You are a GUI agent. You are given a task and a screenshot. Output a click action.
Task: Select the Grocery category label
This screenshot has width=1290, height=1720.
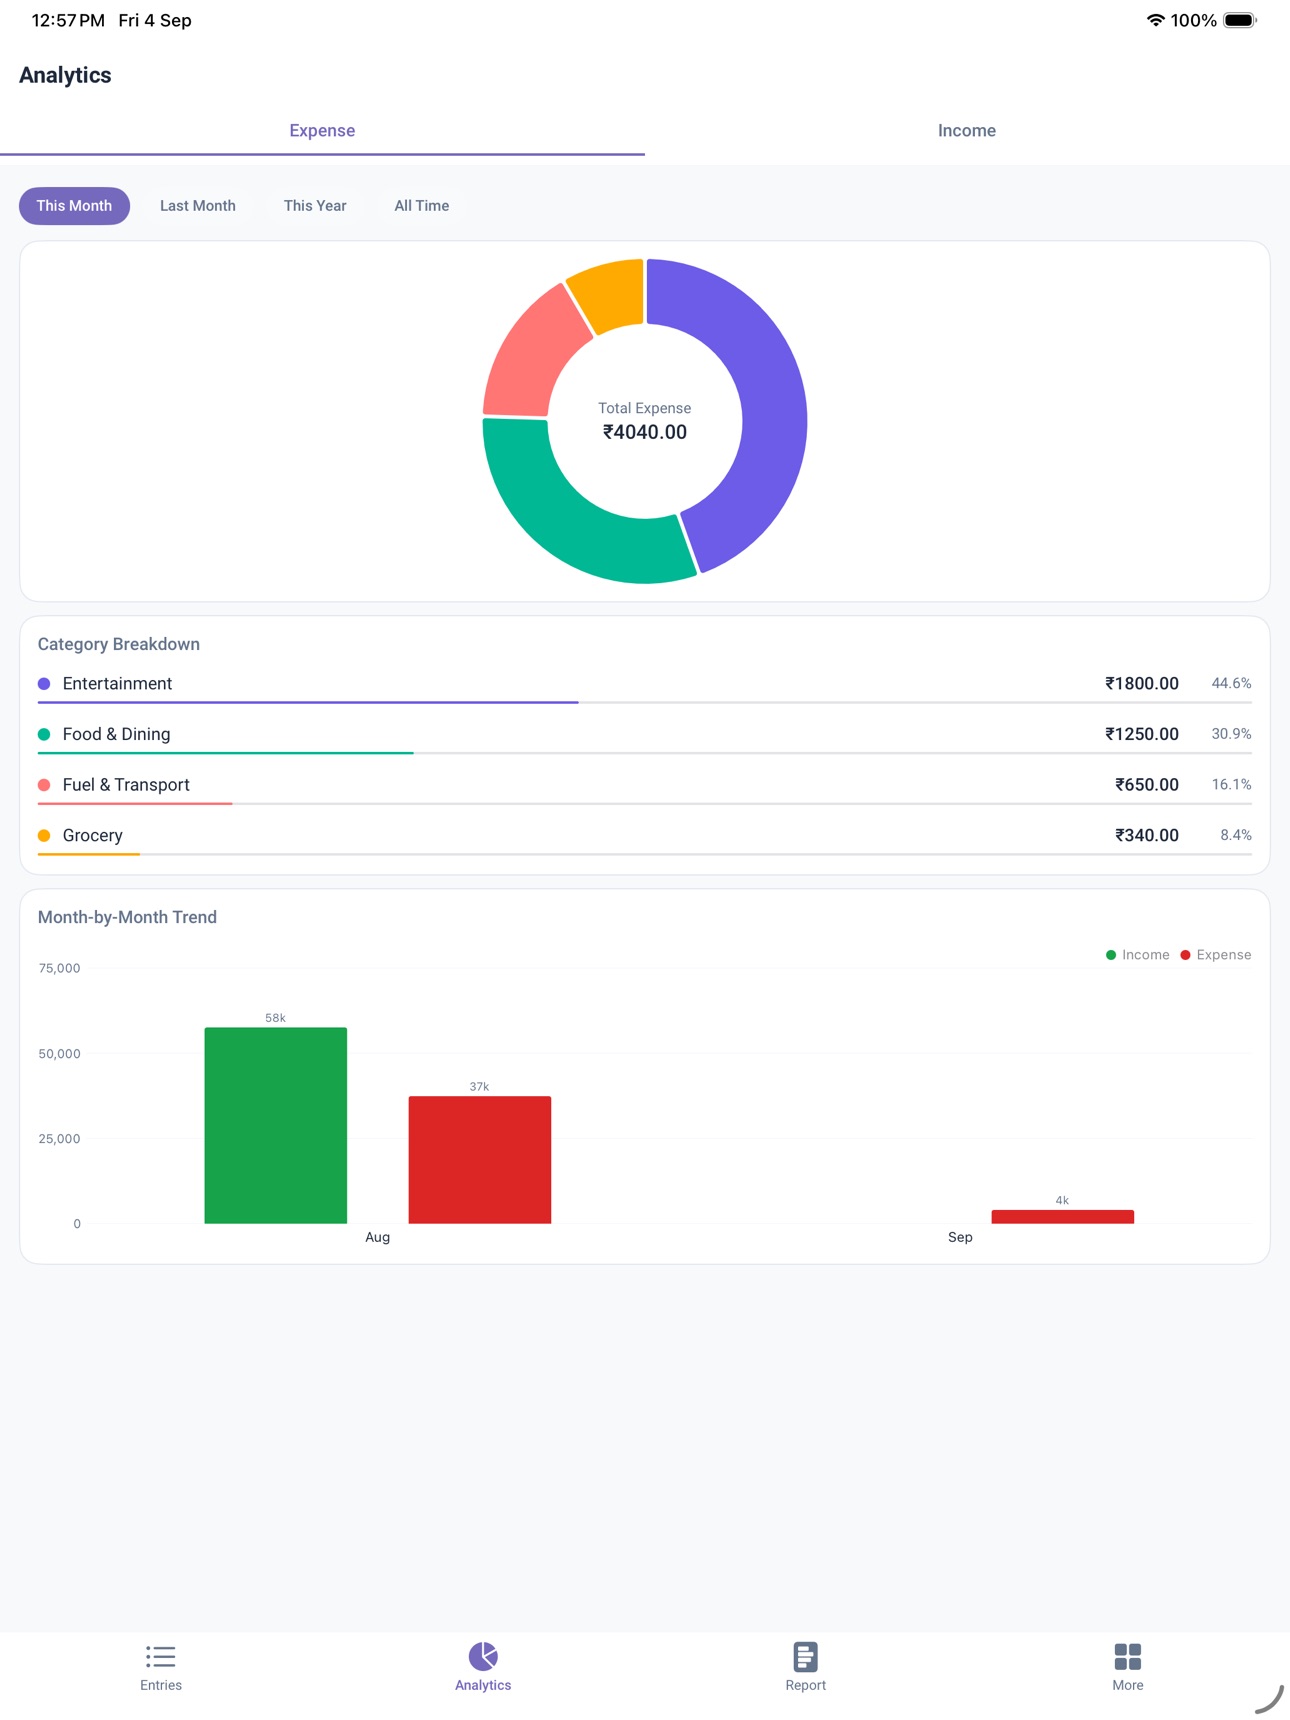(x=92, y=835)
